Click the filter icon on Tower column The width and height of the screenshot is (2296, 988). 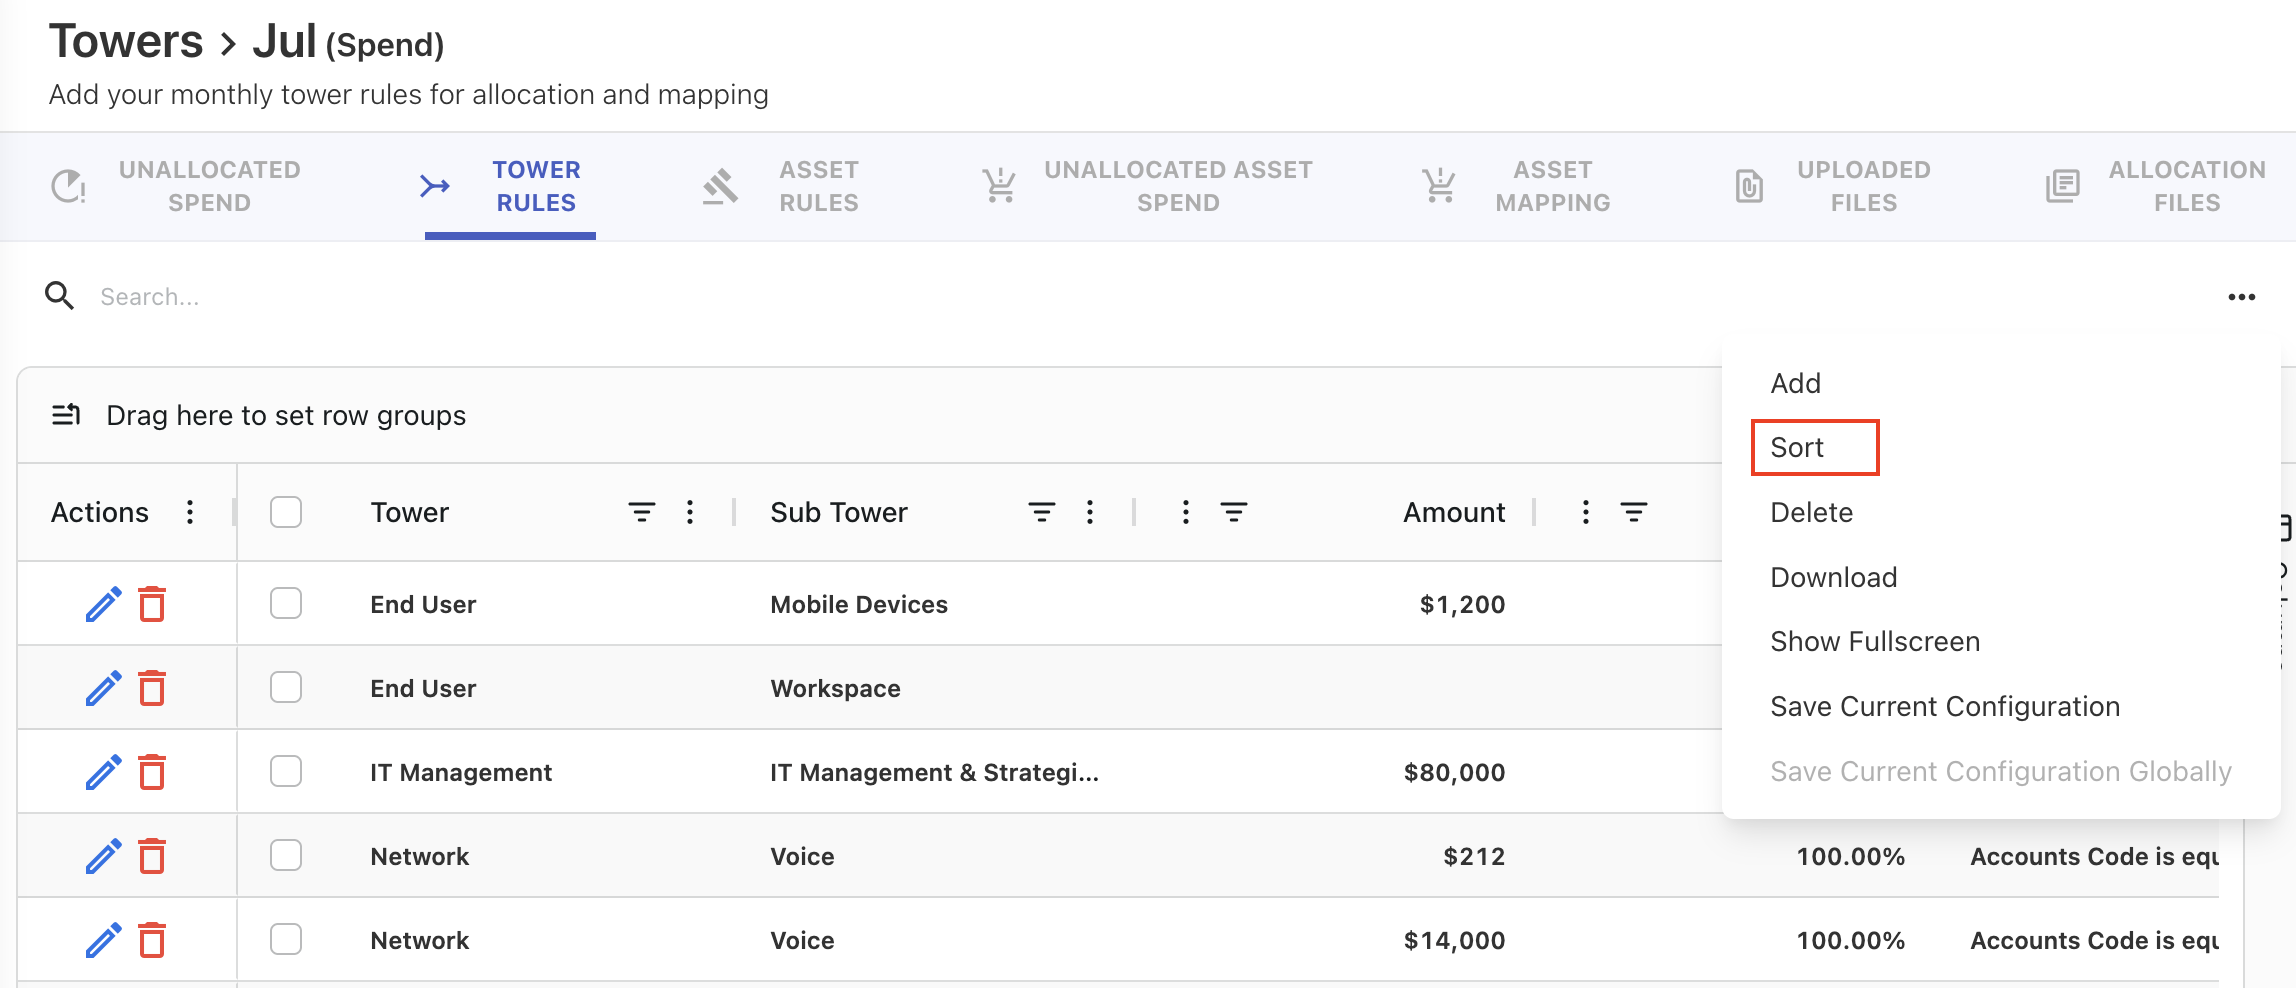(x=641, y=512)
